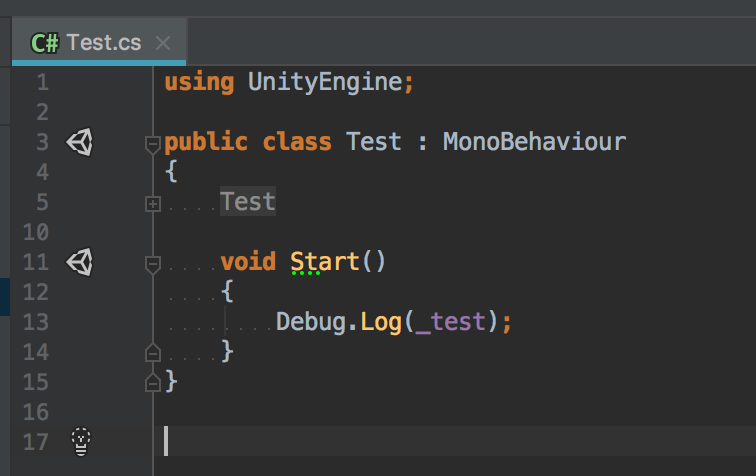Open the lightbulb quick-fix on line 17

point(81,441)
